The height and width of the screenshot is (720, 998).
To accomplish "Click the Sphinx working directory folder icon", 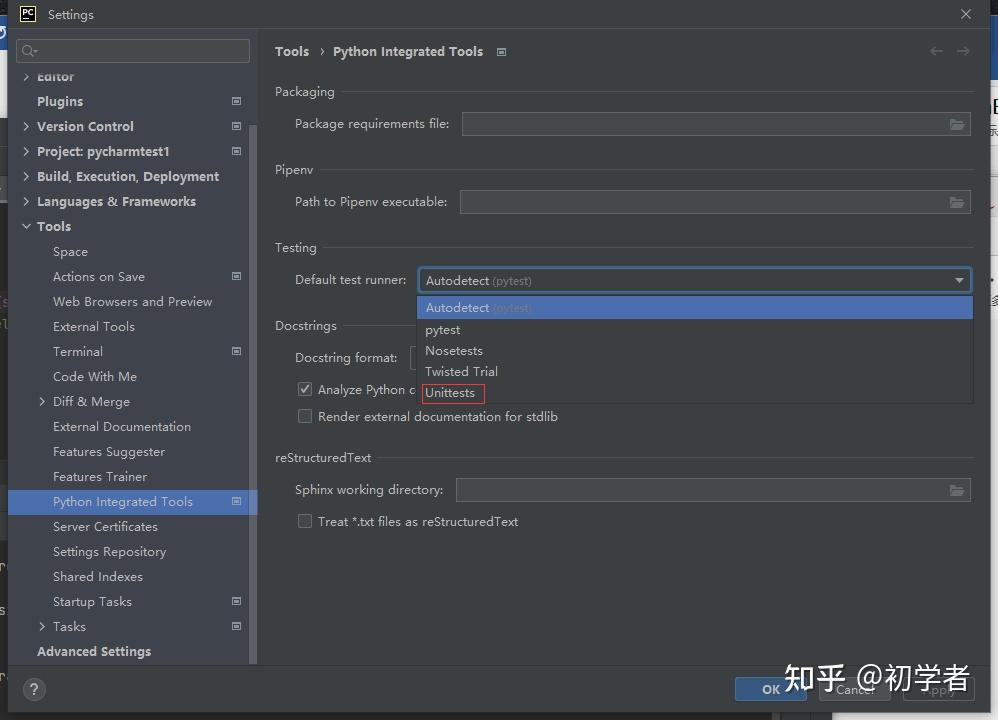I will (957, 490).
